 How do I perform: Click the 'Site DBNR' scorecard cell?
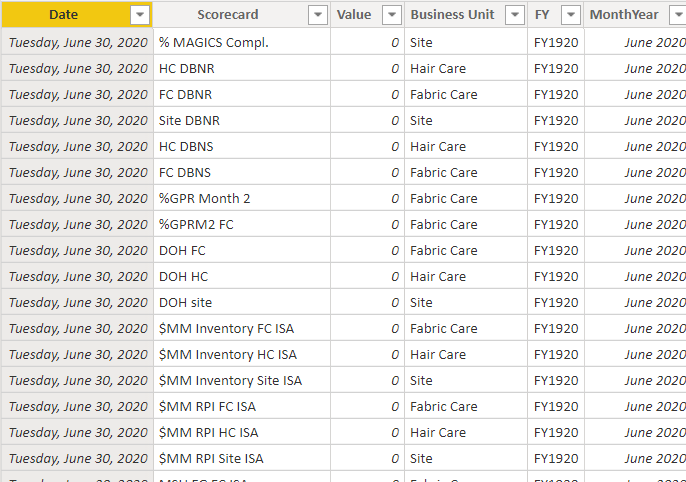(x=242, y=121)
